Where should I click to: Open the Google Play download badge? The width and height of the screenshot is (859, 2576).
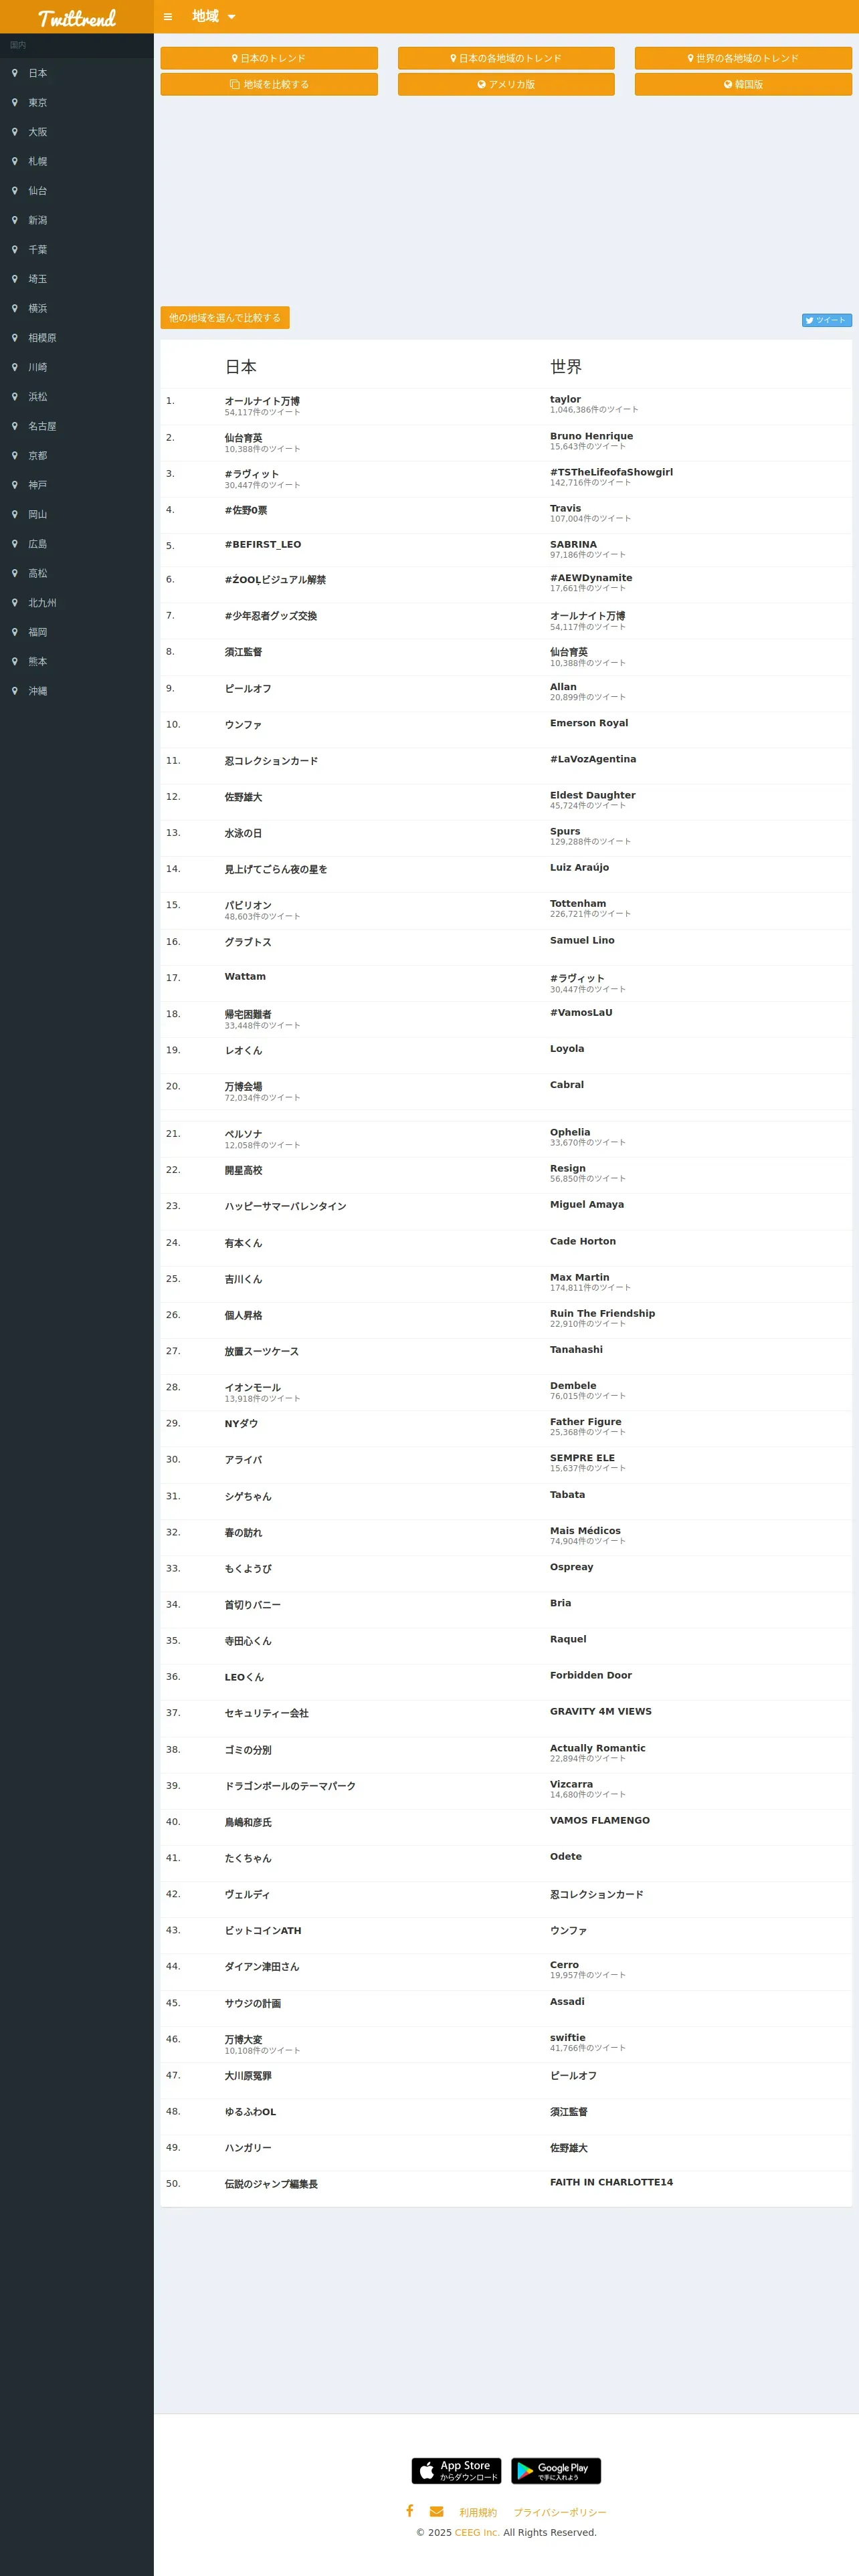(556, 2470)
